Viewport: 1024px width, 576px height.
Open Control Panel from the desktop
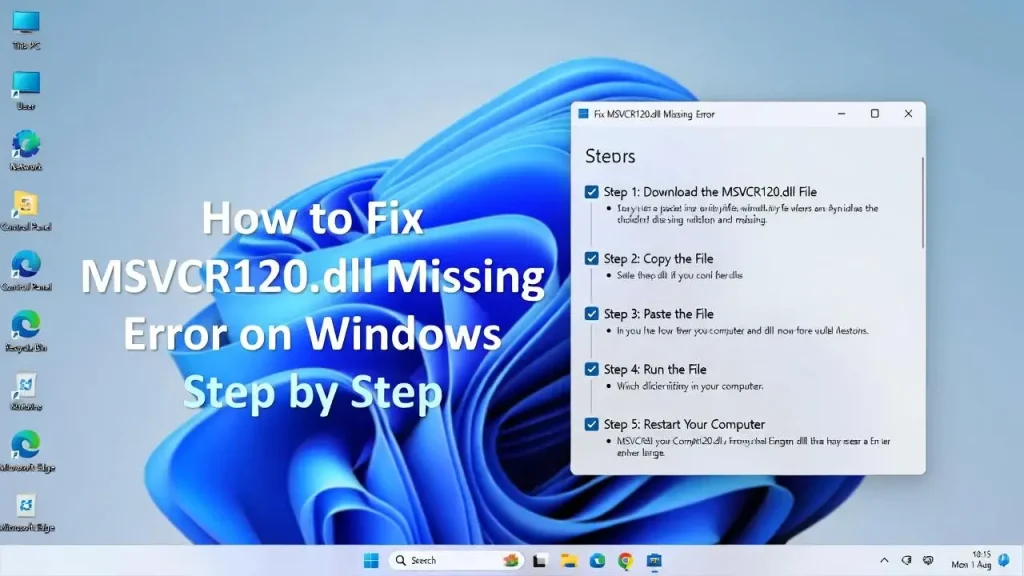click(25, 205)
